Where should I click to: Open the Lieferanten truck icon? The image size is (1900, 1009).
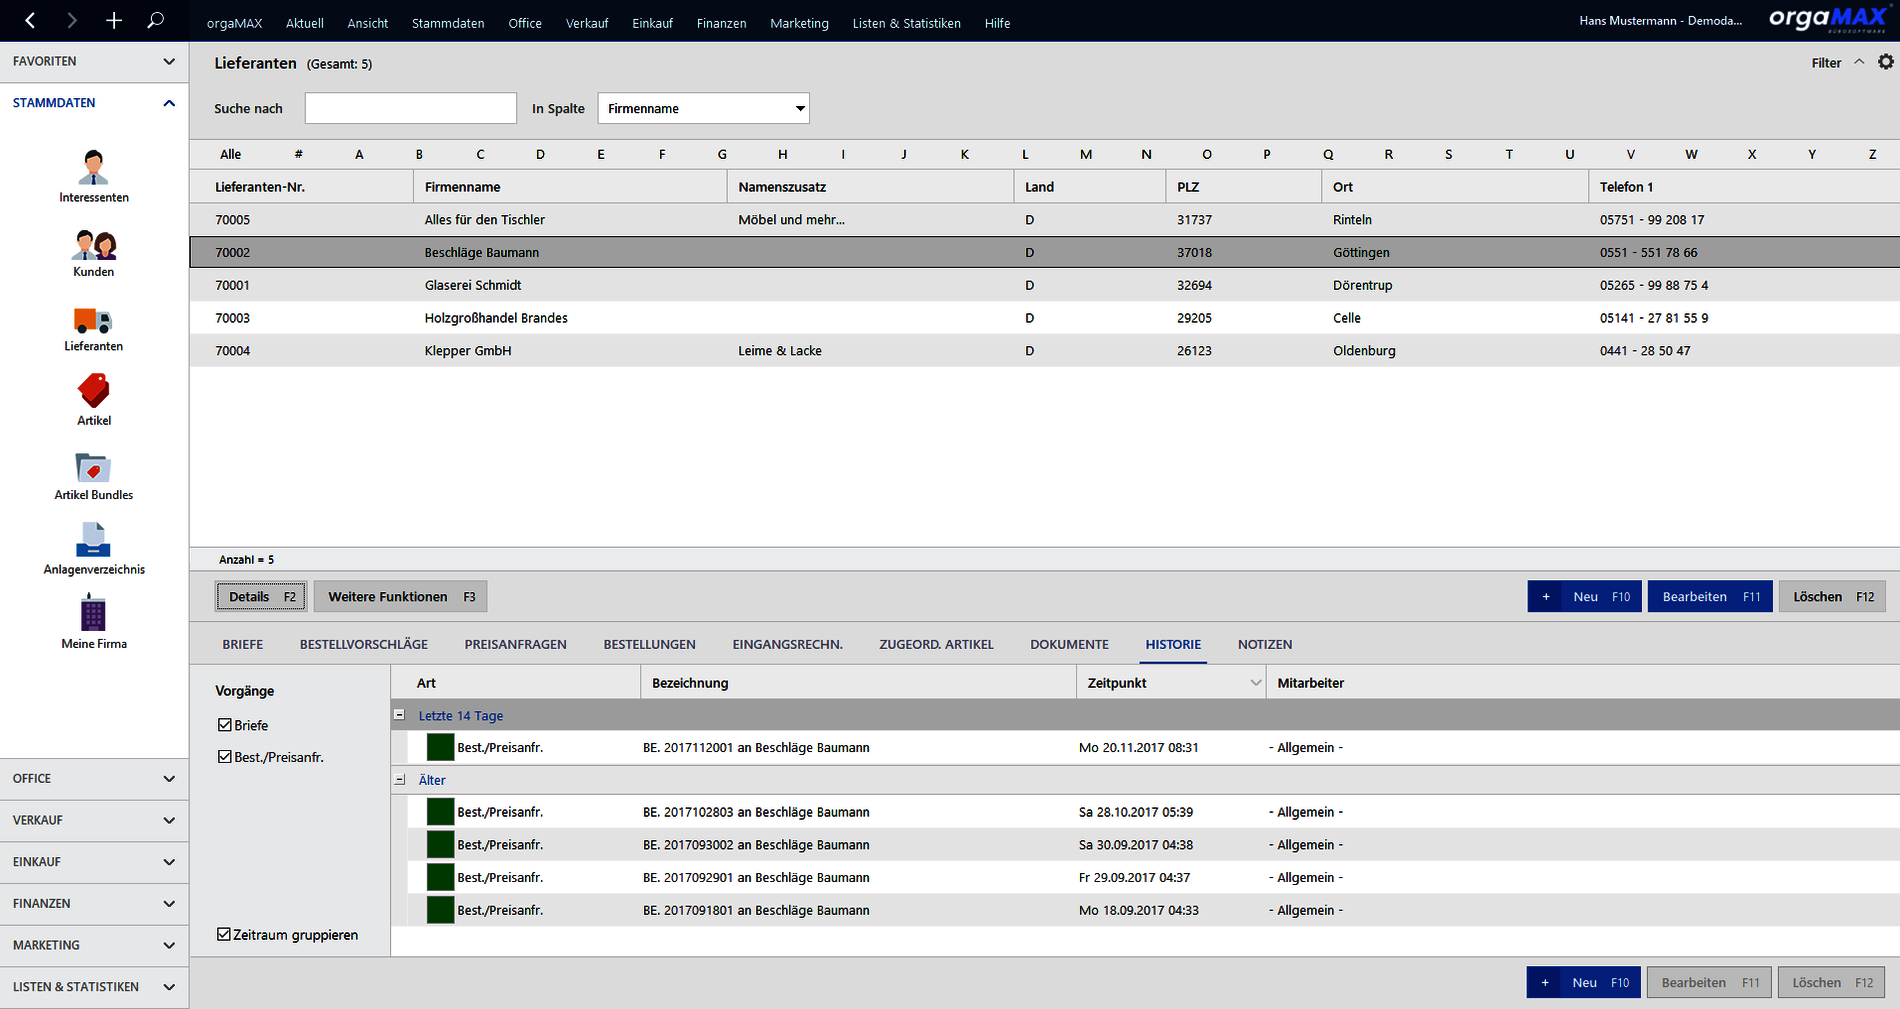(x=93, y=320)
